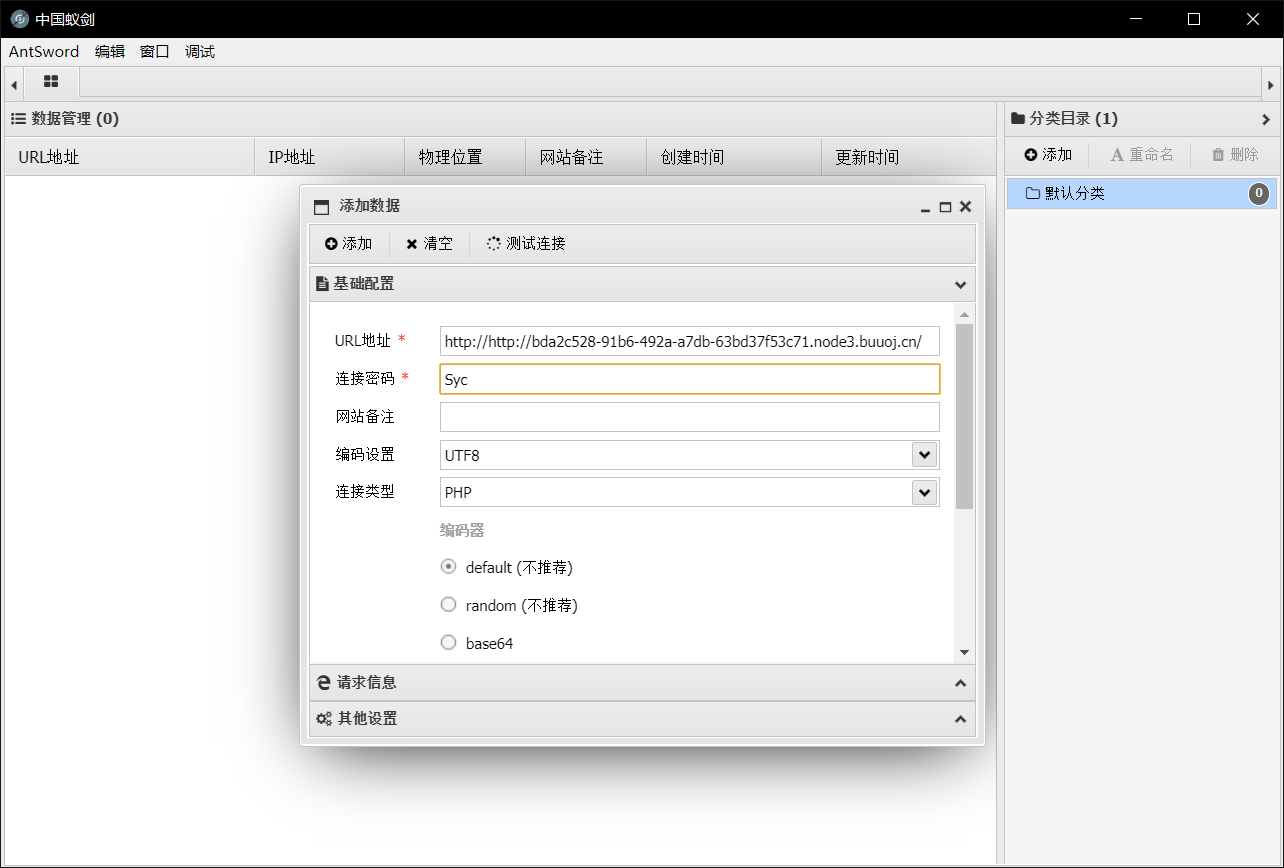The height and width of the screenshot is (868, 1284).
Task: Click the gear icon on 其他设置 section
Action: pos(323,718)
